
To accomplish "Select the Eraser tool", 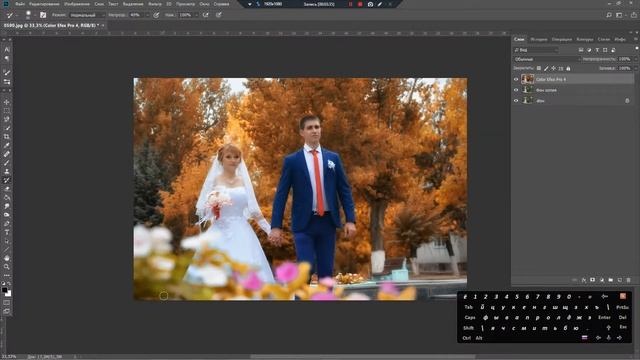I will pos(7,189).
